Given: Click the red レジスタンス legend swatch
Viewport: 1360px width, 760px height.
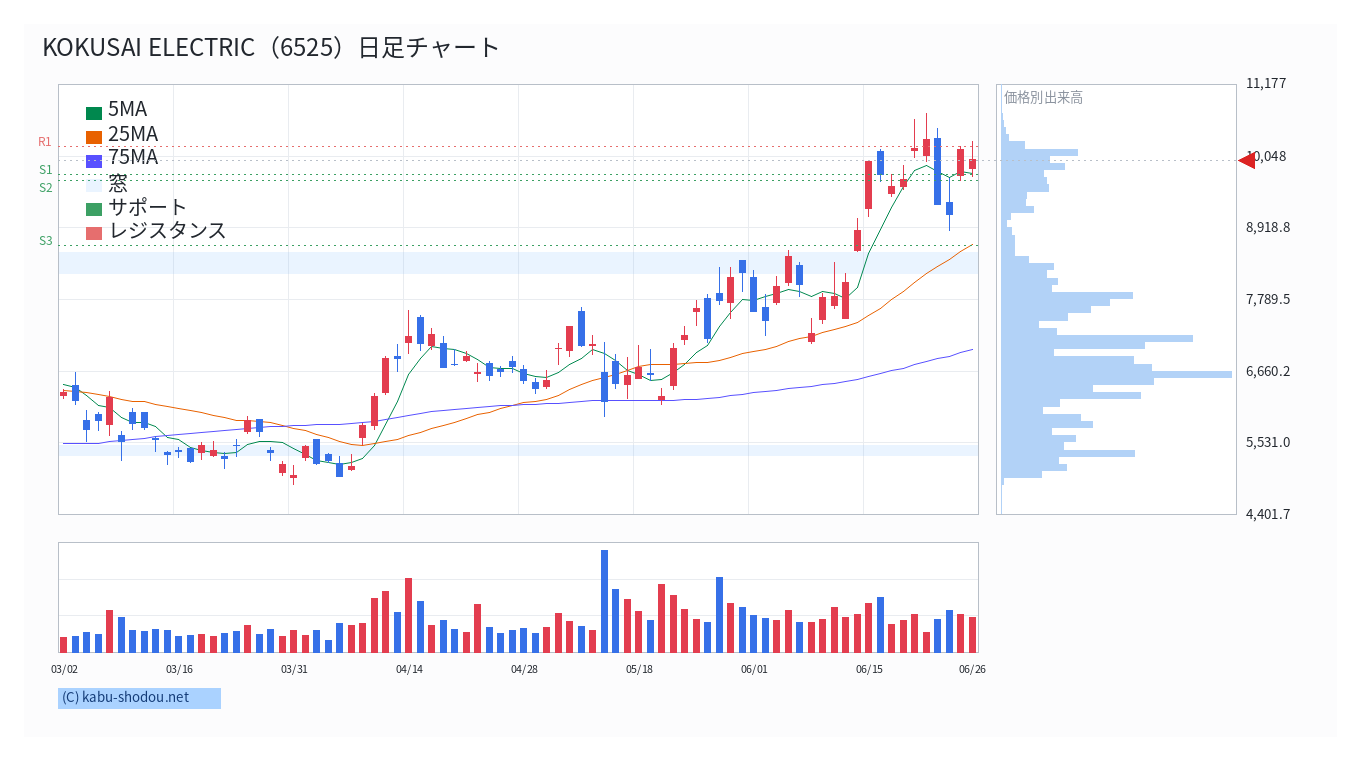Looking at the screenshot, I should (x=94, y=233).
